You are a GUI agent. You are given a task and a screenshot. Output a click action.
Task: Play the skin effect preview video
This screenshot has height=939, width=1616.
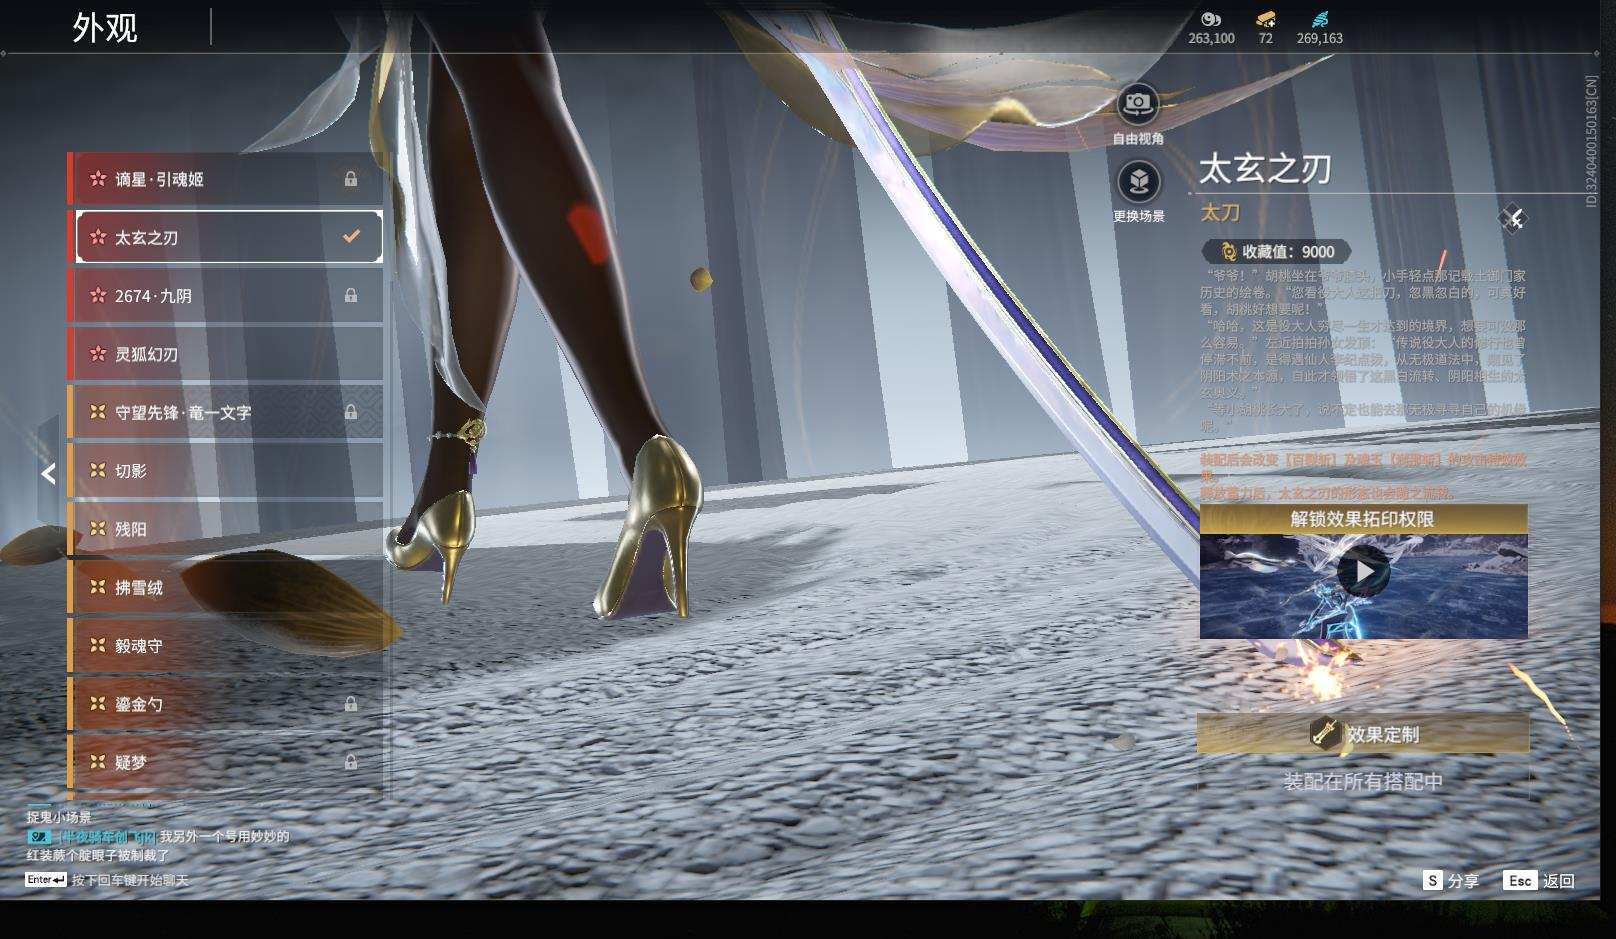(x=1363, y=573)
